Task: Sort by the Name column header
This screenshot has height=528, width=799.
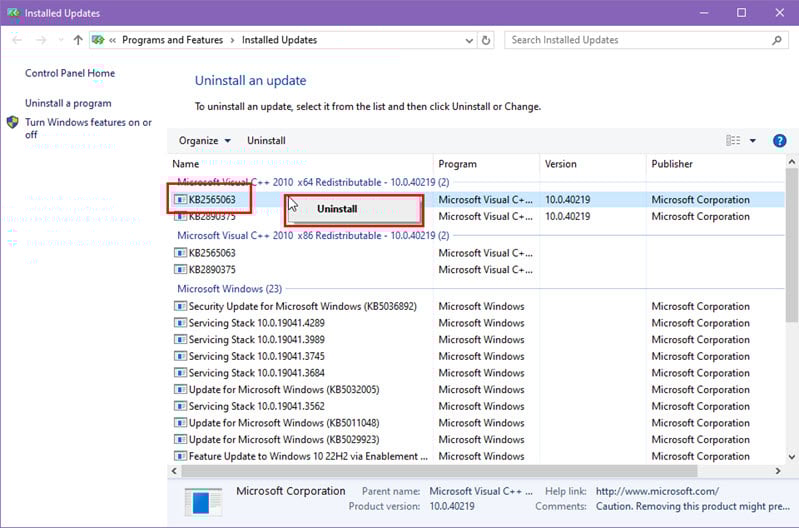Action: [x=185, y=164]
